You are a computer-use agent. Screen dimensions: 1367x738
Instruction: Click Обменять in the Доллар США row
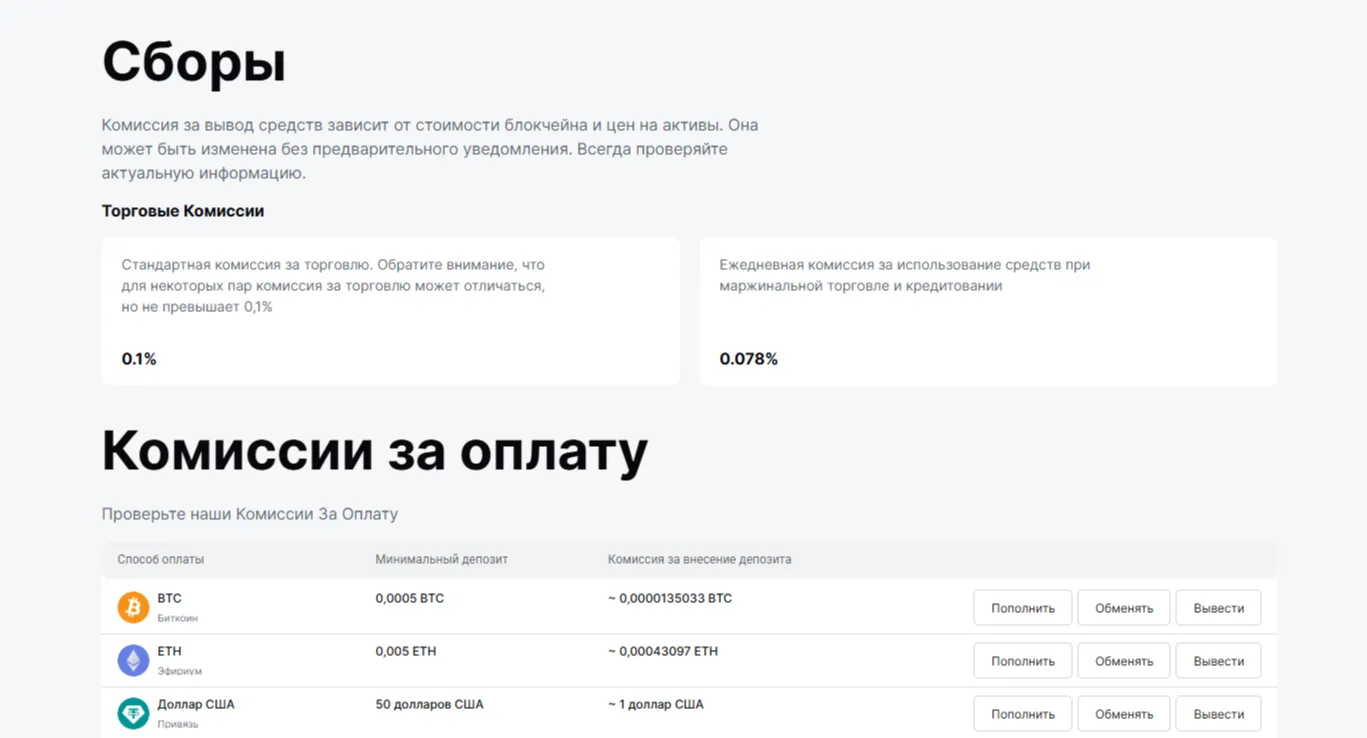coord(1123,714)
